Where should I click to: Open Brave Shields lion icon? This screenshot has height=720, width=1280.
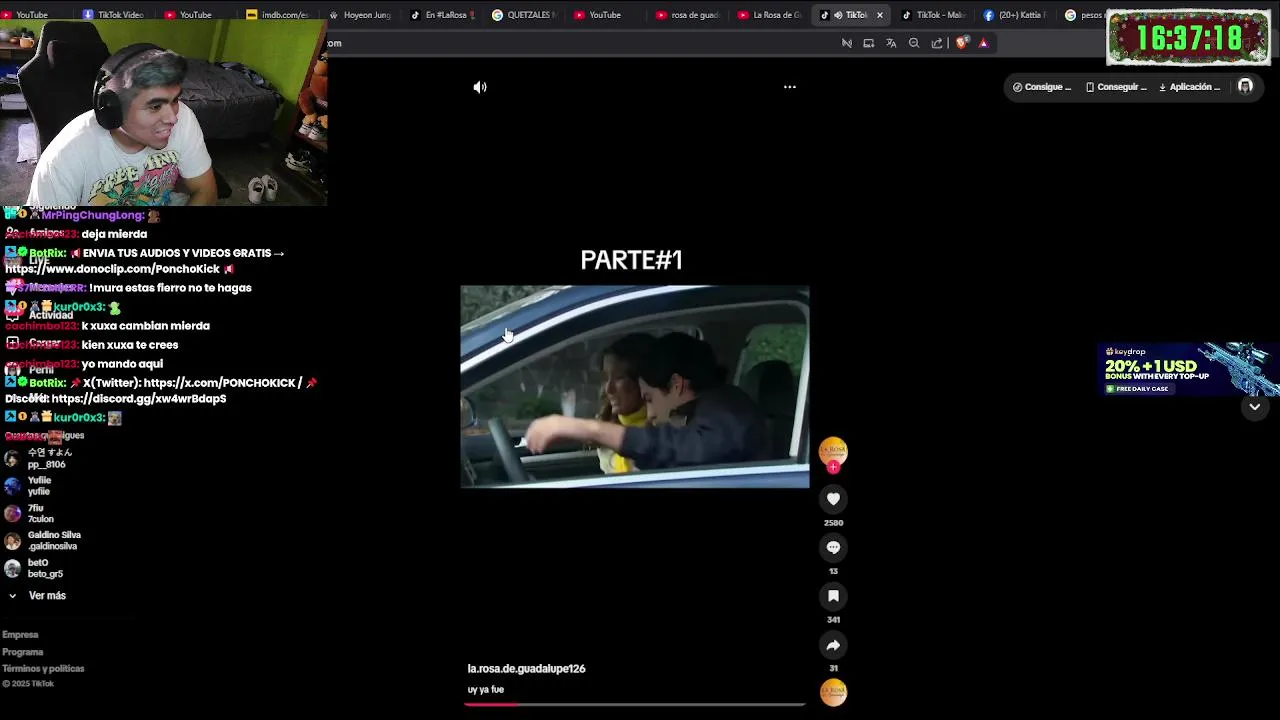tap(962, 43)
